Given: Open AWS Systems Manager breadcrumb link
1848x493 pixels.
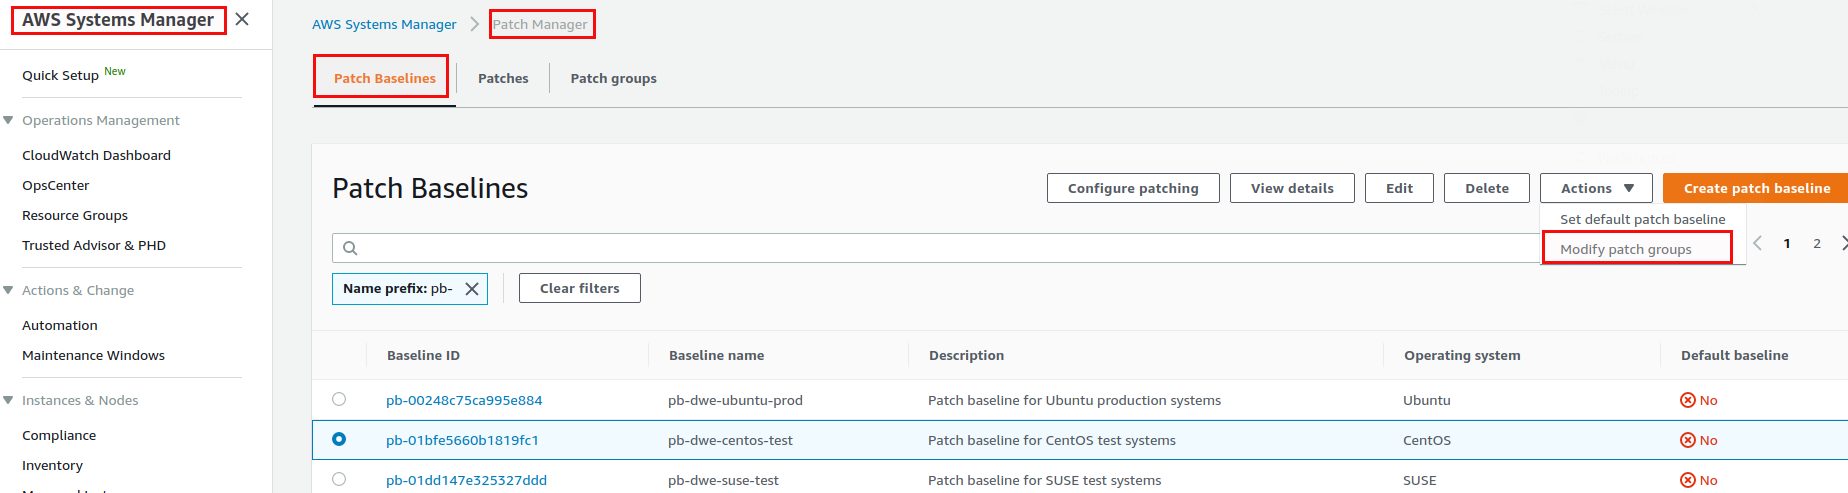Looking at the screenshot, I should (384, 24).
